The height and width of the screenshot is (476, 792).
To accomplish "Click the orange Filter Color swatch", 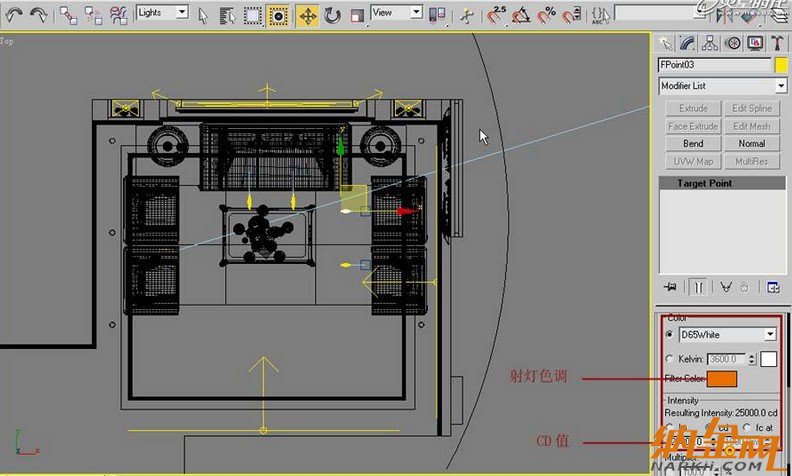I will (722, 379).
